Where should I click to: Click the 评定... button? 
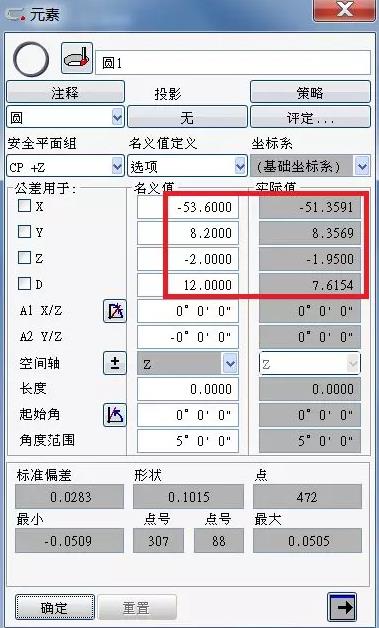[x=310, y=117]
